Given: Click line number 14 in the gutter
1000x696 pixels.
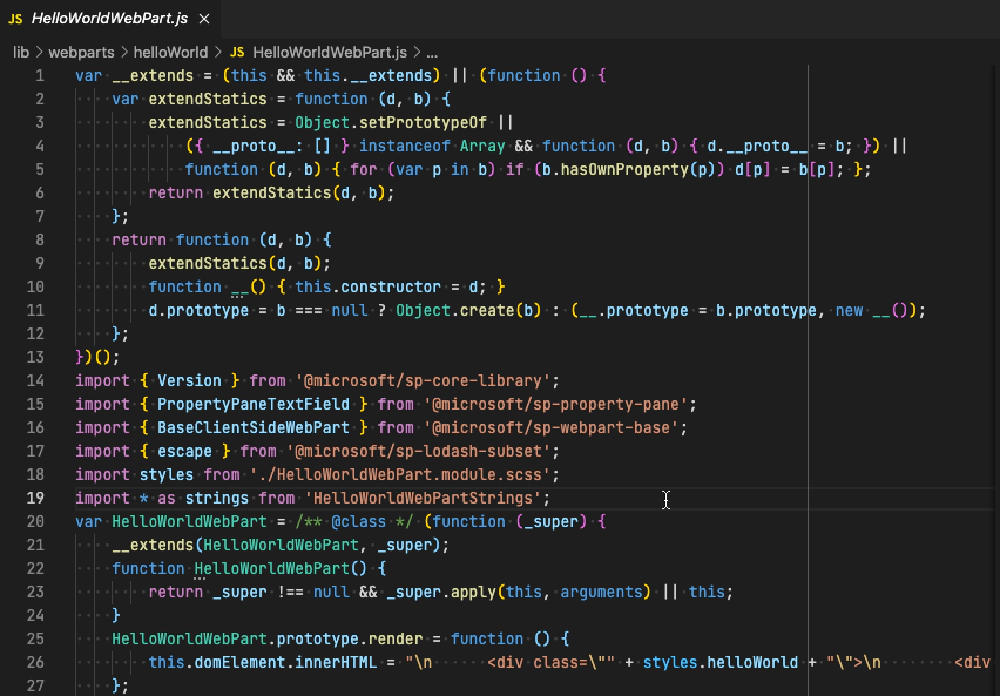Looking at the screenshot, I should coord(35,381).
